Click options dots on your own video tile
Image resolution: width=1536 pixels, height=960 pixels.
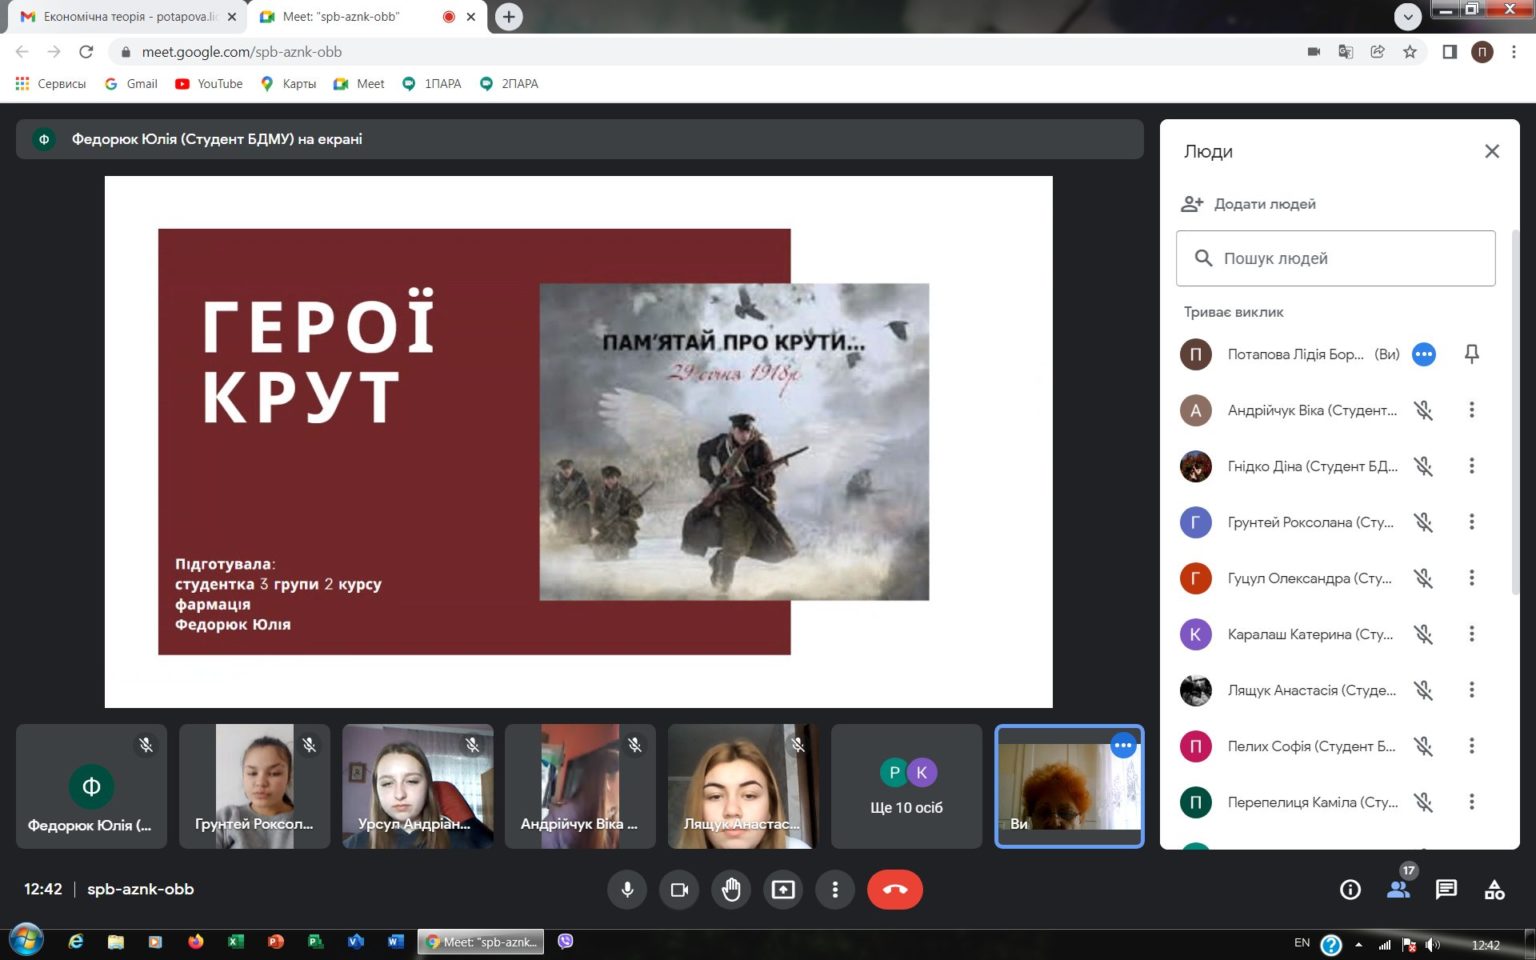tap(1123, 745)
